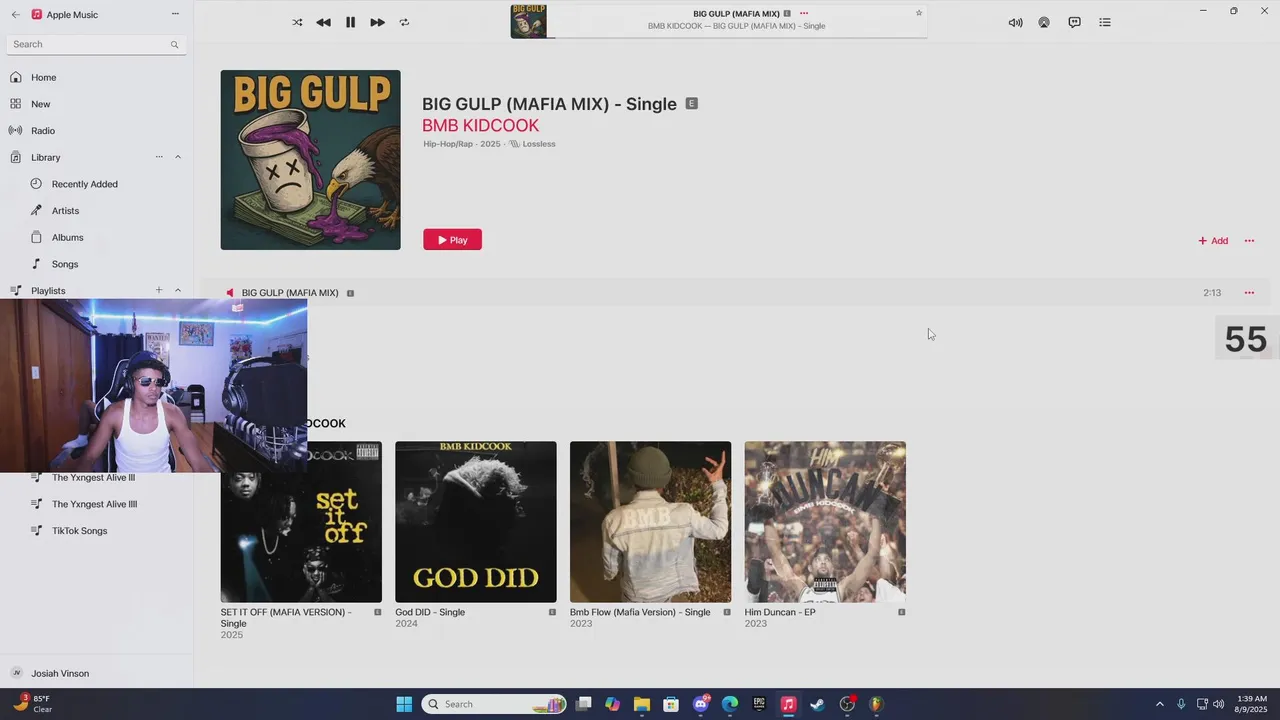Click the search magnifier icon
The height and width of the screenshot is (720, 1280).
(x=174, y=44)
